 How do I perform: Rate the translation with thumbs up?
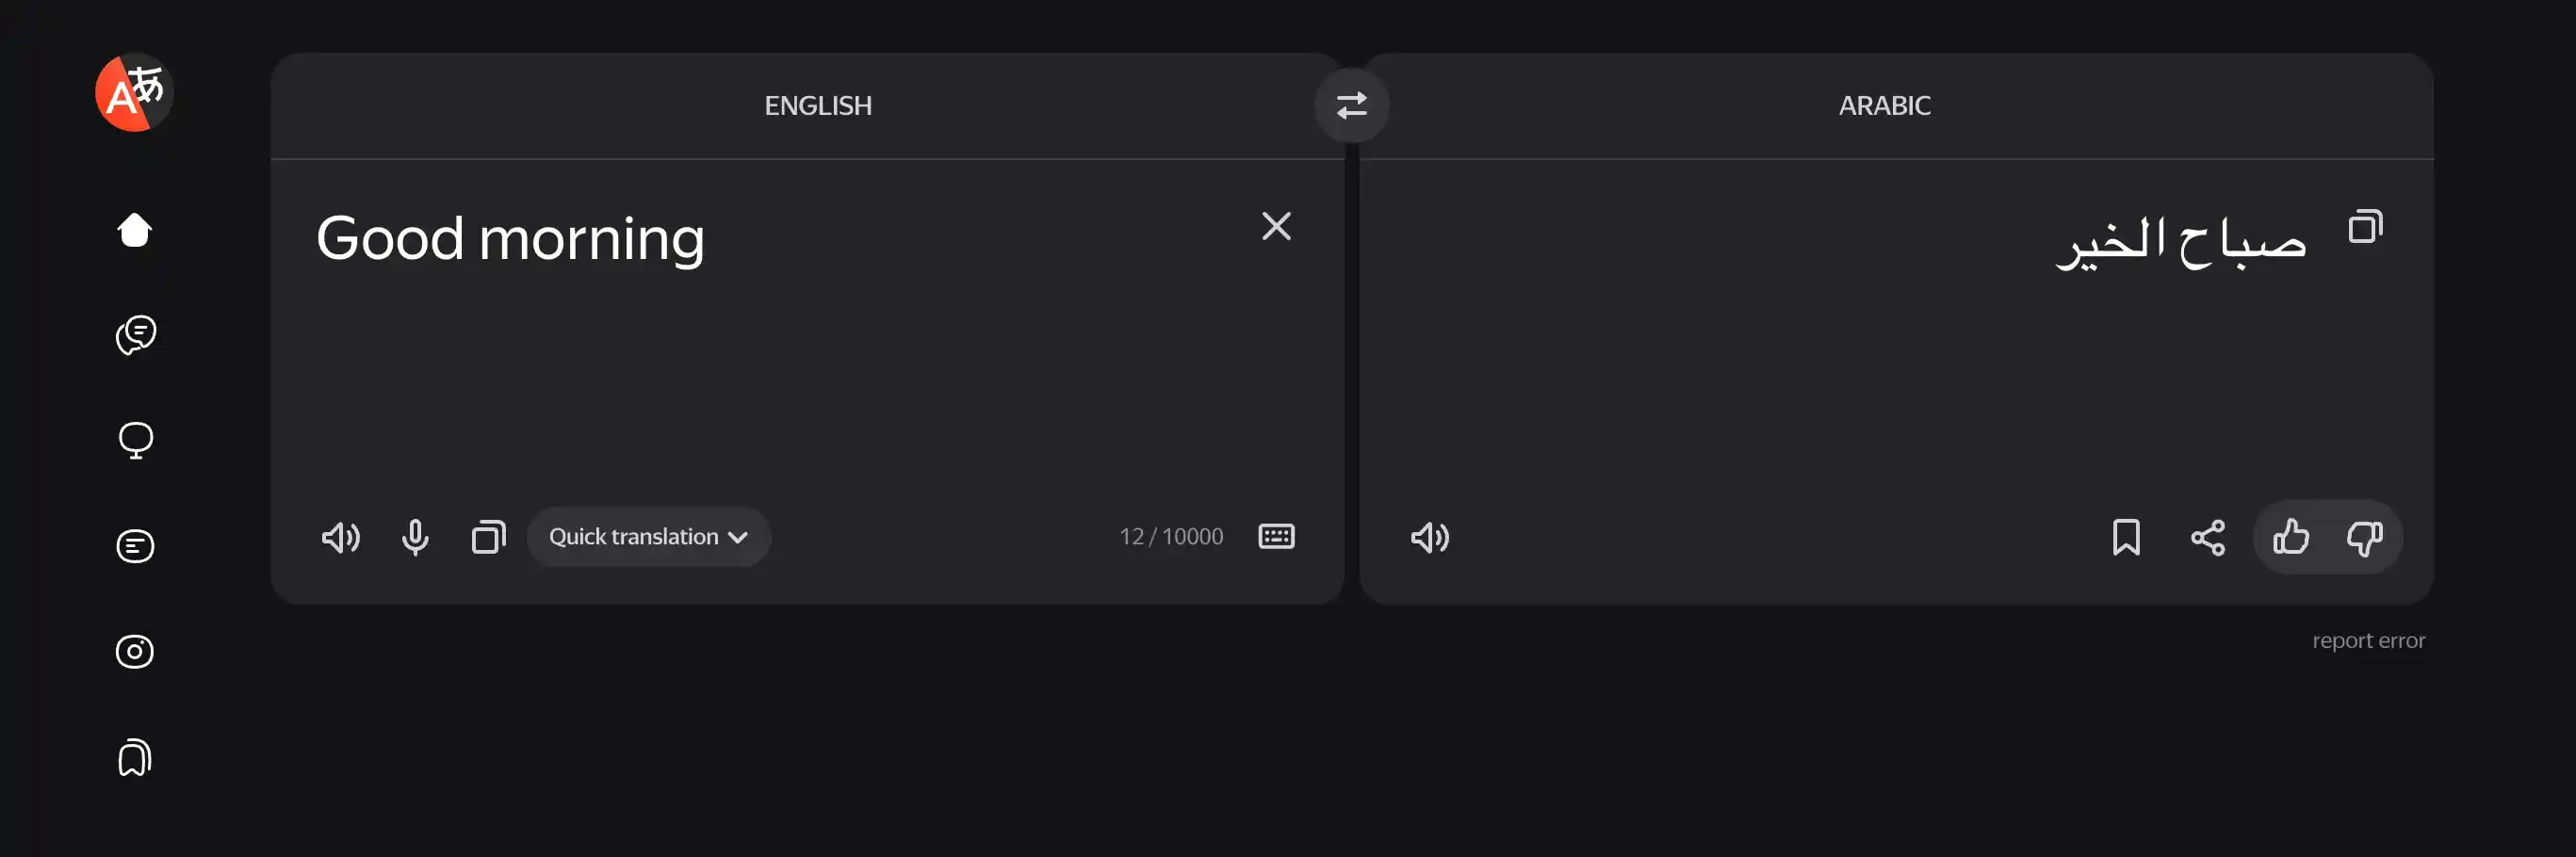[x=2289, y=537]
